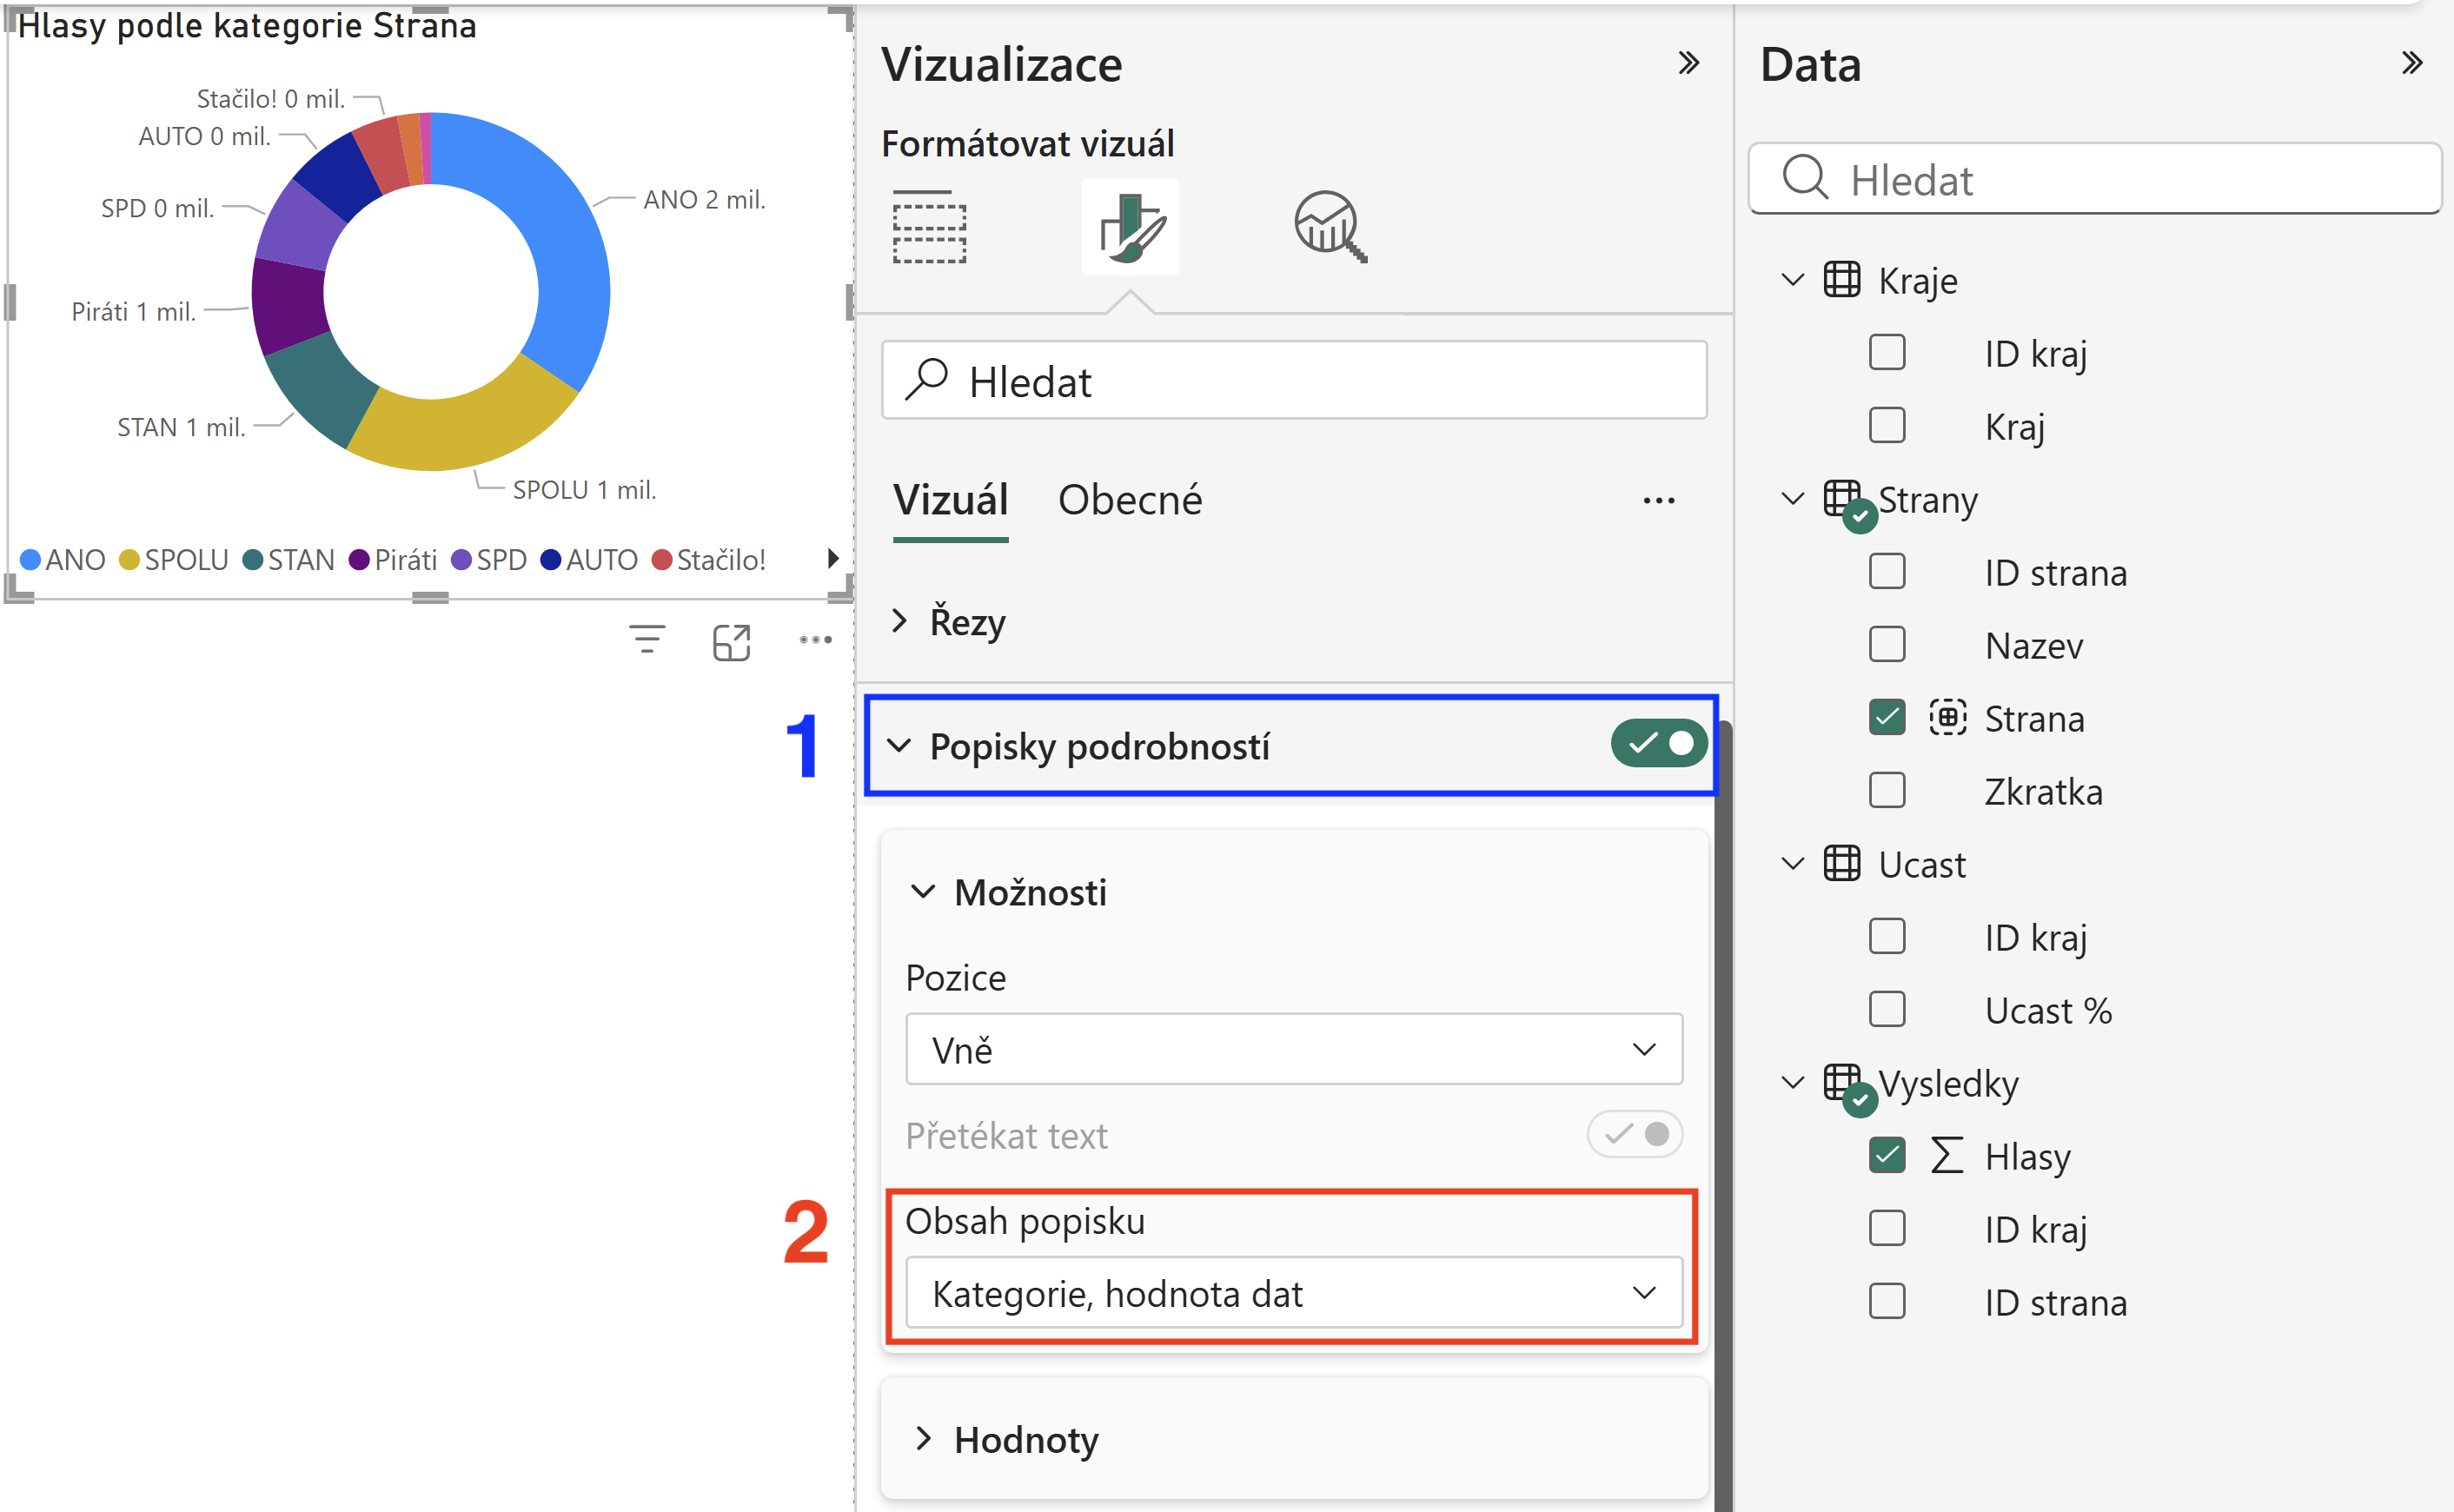The width and height of the screenshot is (2454, 1512).
Task: Collapse the Vizualizace pane with double arrows
Action: coord(1689,63)
